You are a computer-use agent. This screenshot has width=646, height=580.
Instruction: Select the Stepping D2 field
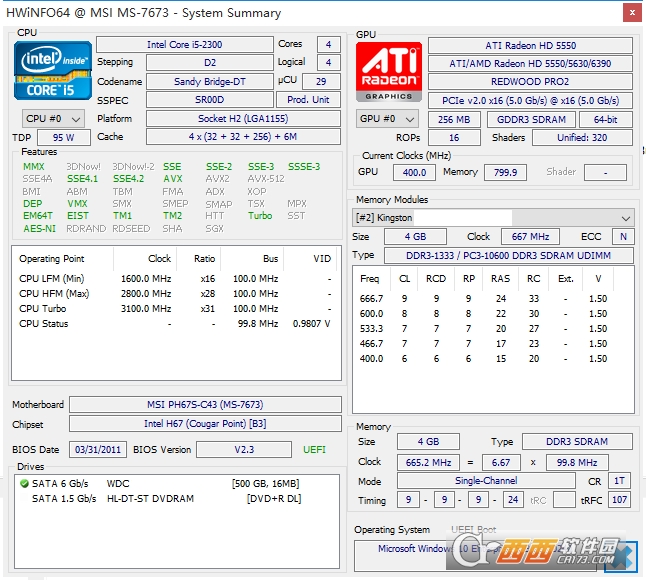(x=210, y=63)
